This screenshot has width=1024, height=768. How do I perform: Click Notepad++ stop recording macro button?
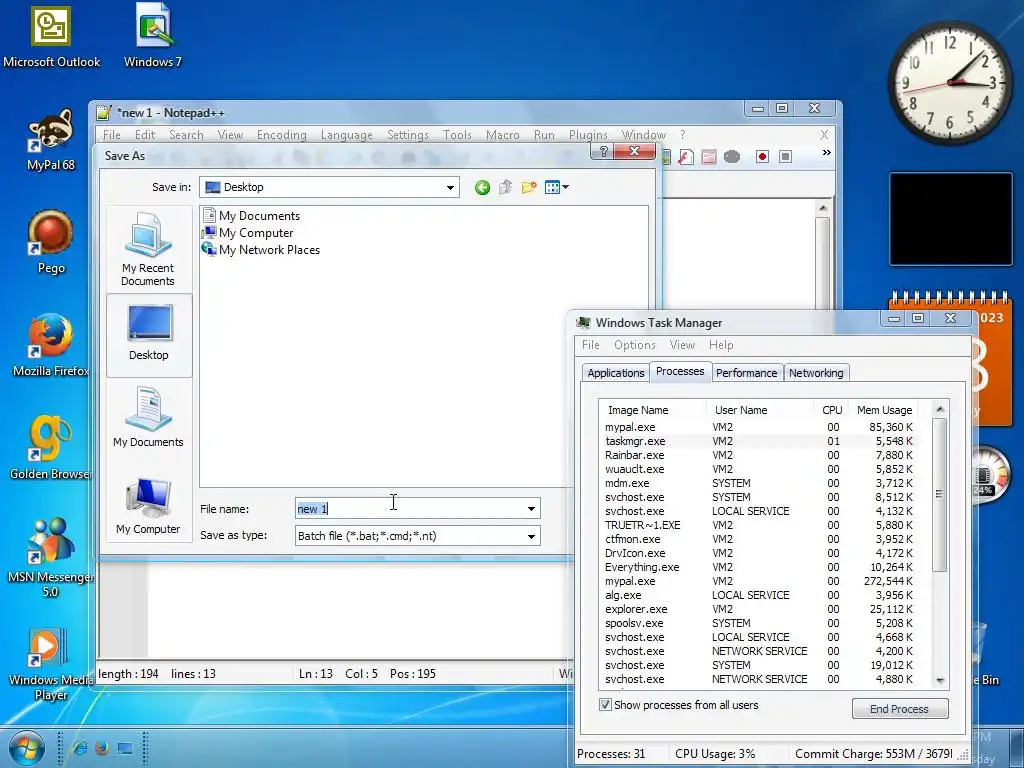[786, 157]
